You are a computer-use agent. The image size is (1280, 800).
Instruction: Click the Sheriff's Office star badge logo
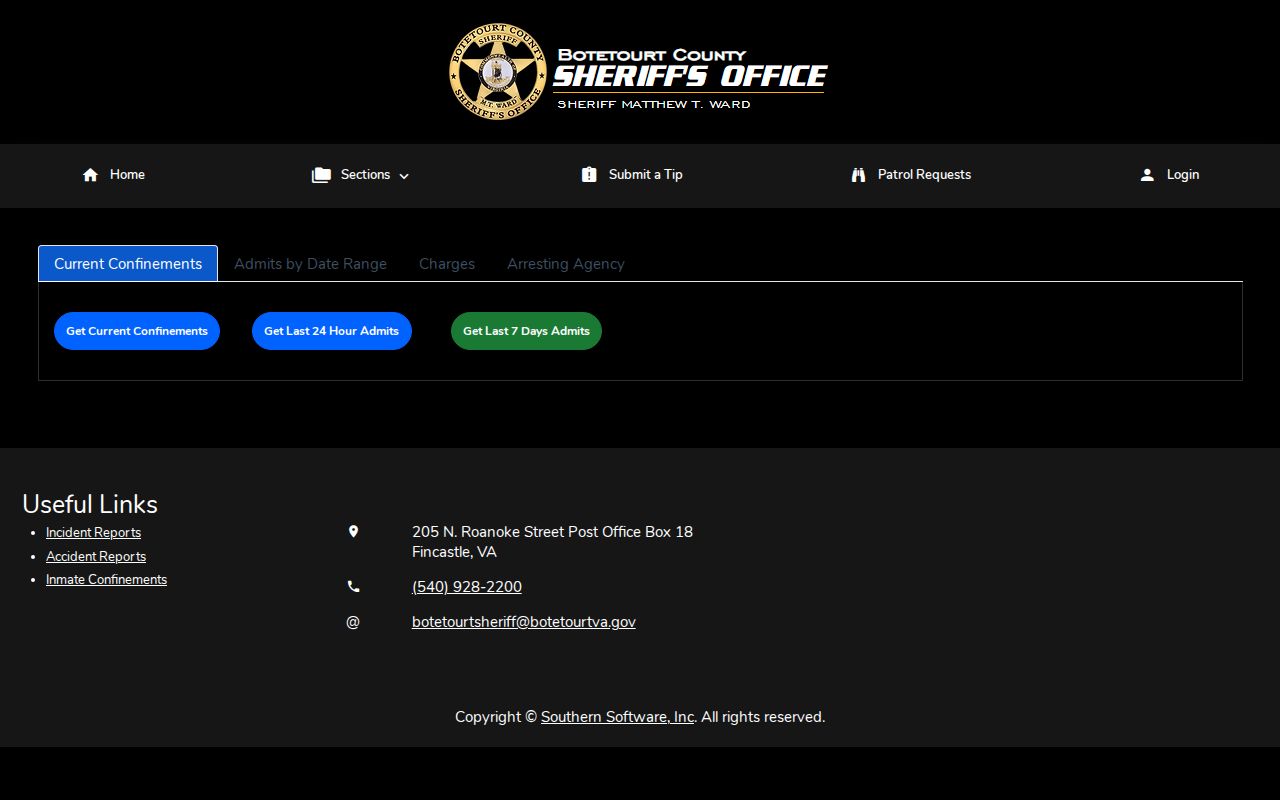pyautogui.click(x=497, y=72)
